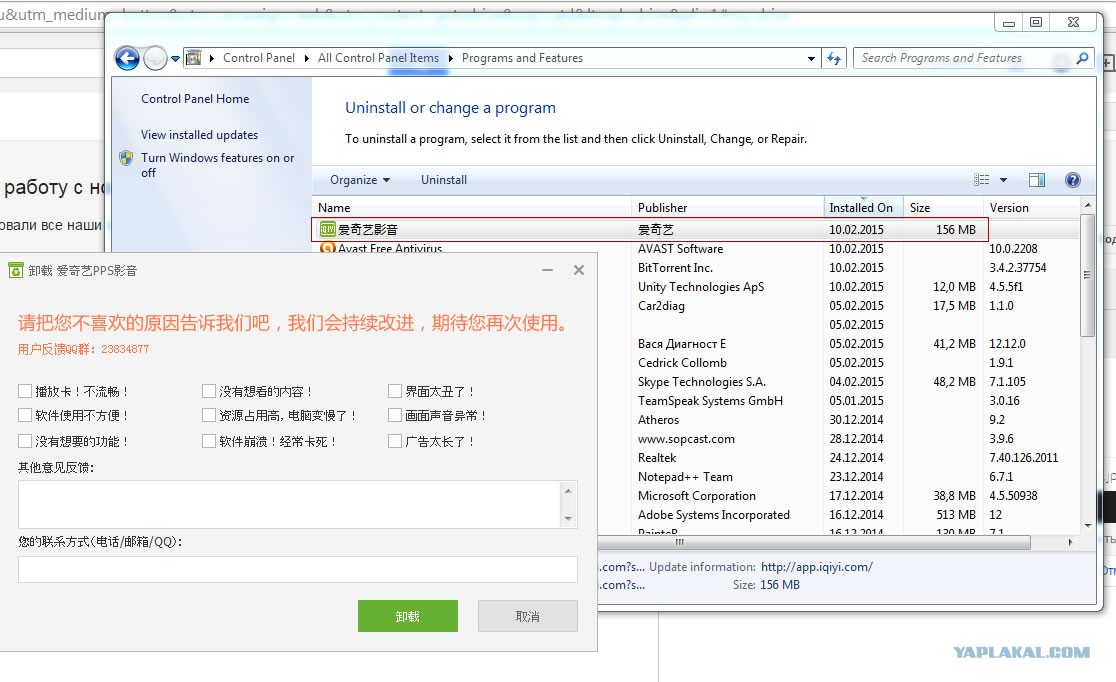Check the 没有想看的内容！ checkbox
This screenshot has width=1116, height=682.
tap(209, 391)
